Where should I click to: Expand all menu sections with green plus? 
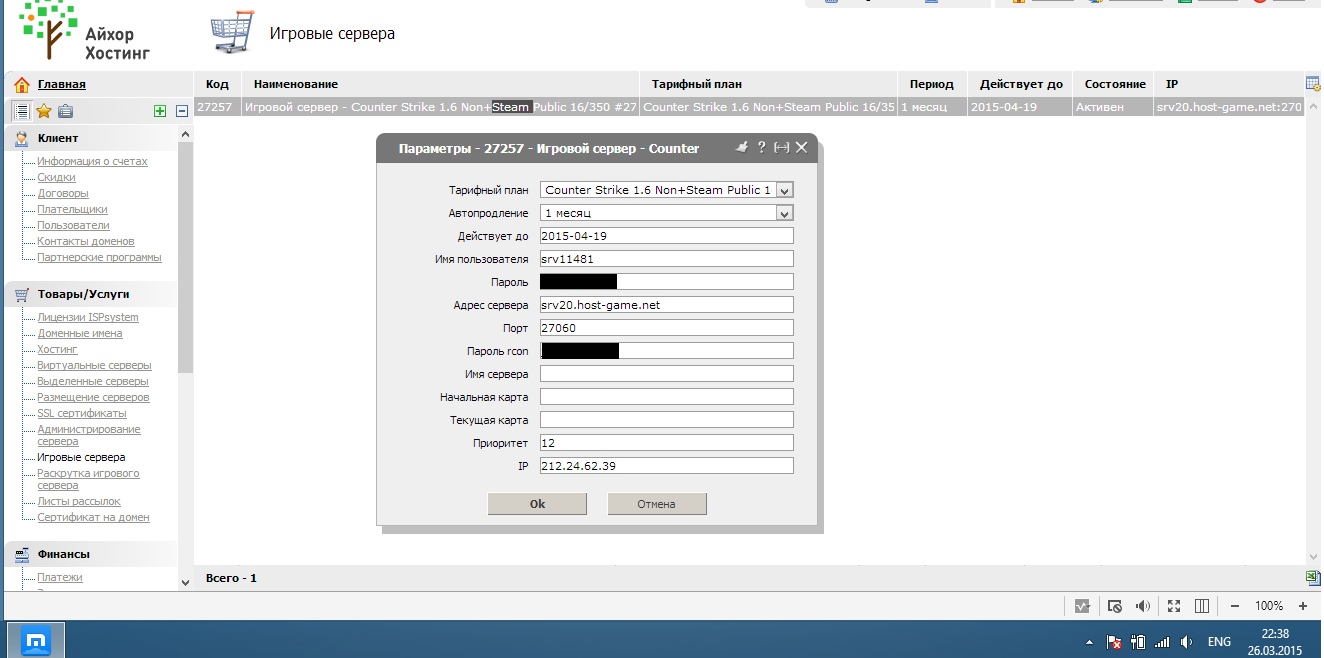[x=160, y=112]
